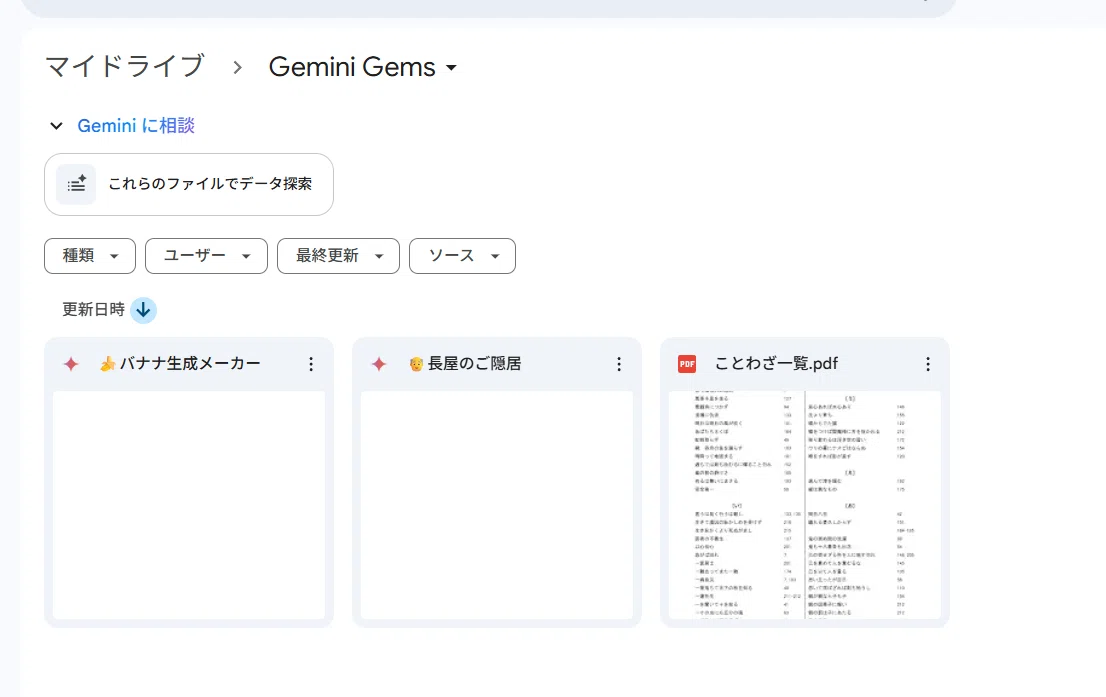Open the 長屋のご隠居 preview thumbnail

pyautogui.click(x=497, y=505)
